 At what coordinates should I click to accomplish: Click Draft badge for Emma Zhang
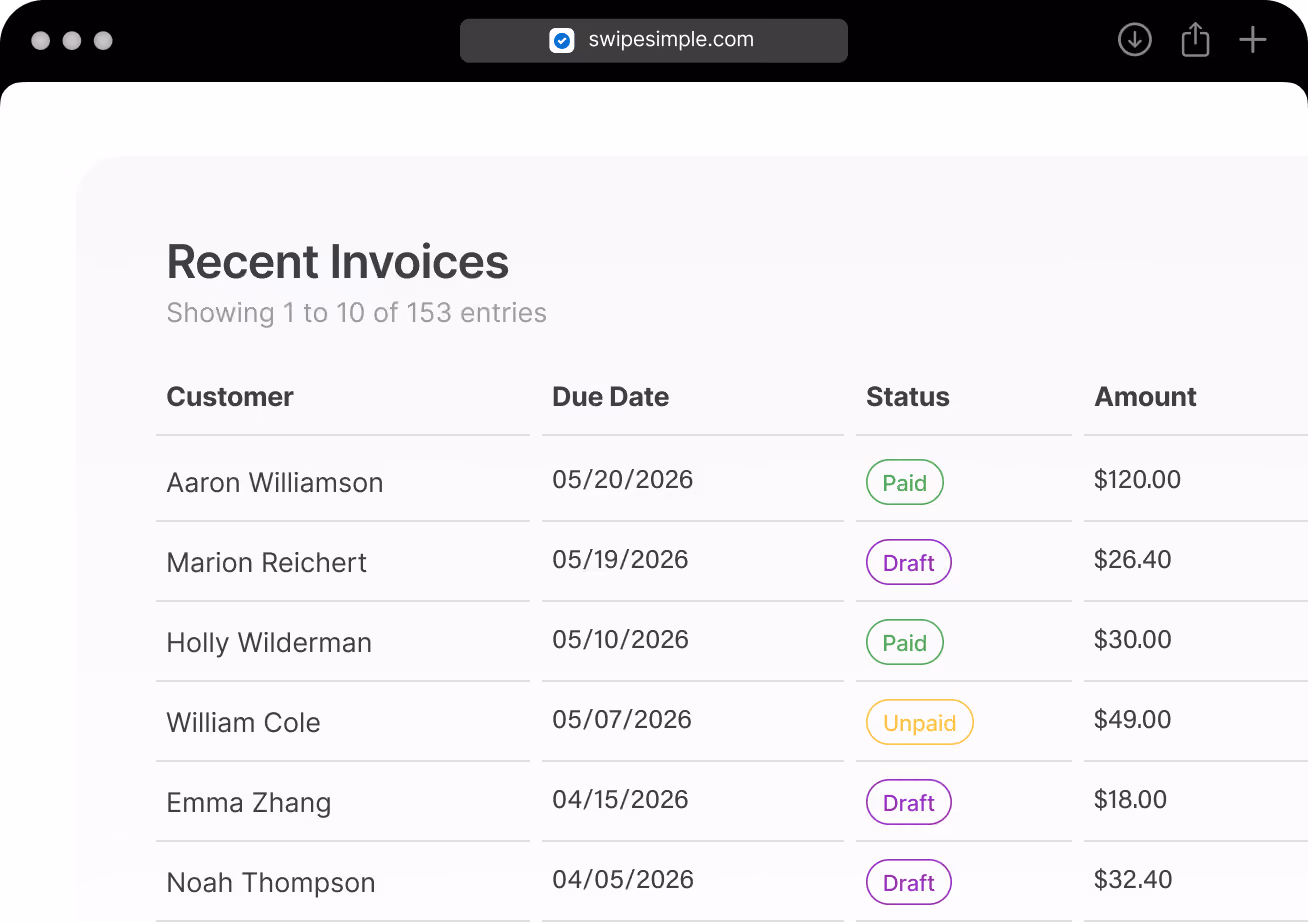(x=908, y=802)
